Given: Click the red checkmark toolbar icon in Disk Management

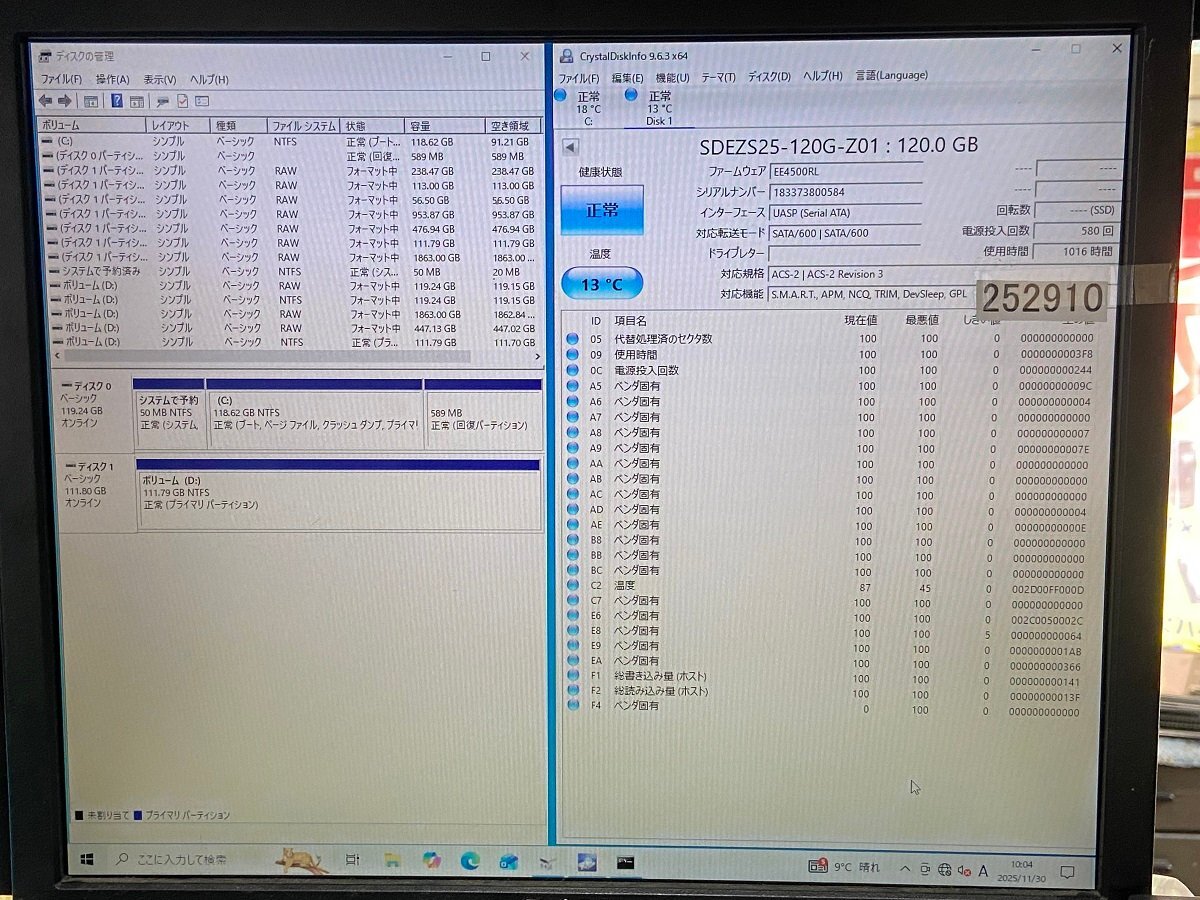Looking at the screenshot, I should click(x=183, y=101).
